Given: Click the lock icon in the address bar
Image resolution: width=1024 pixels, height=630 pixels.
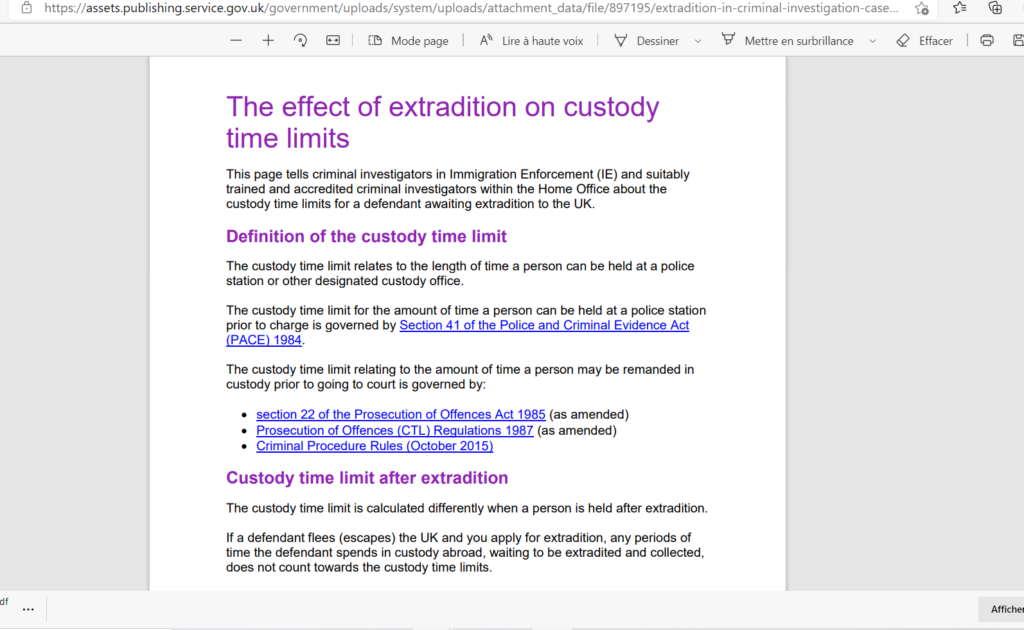Looking at the screenshot, I should (27, 8).
